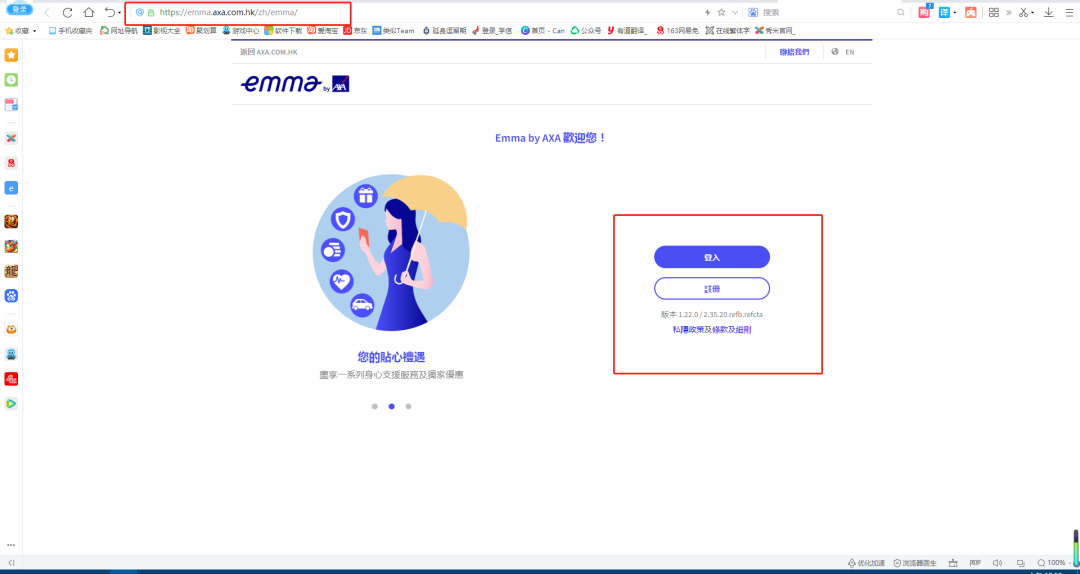Click status bar speaker mute icon
This screenshot has width=1080, height=574.
pyautogui.click(x=997, y=563)
